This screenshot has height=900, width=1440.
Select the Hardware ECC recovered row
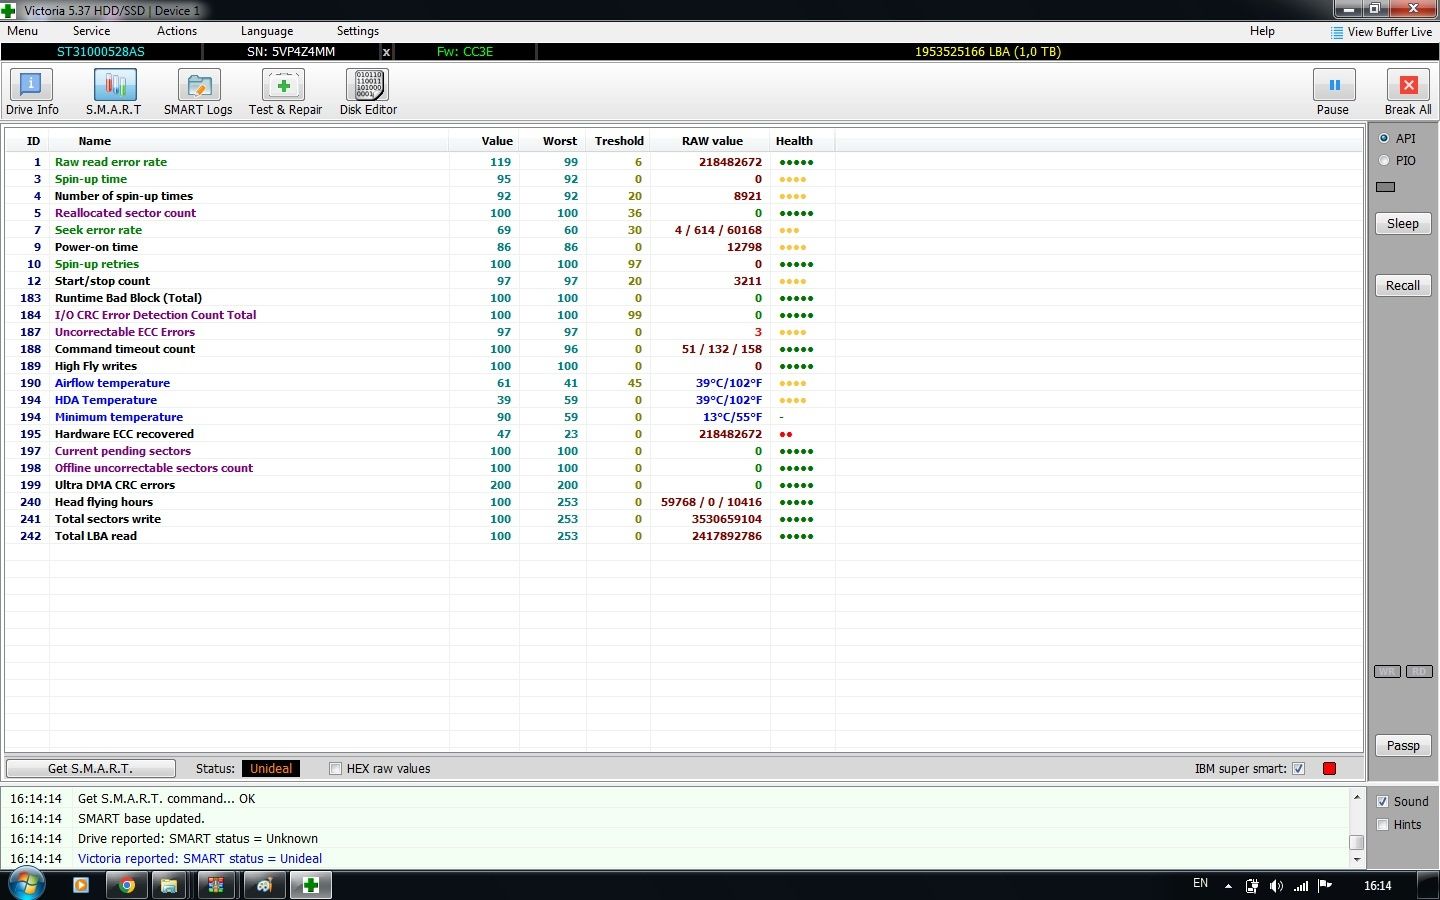(684, 434)
